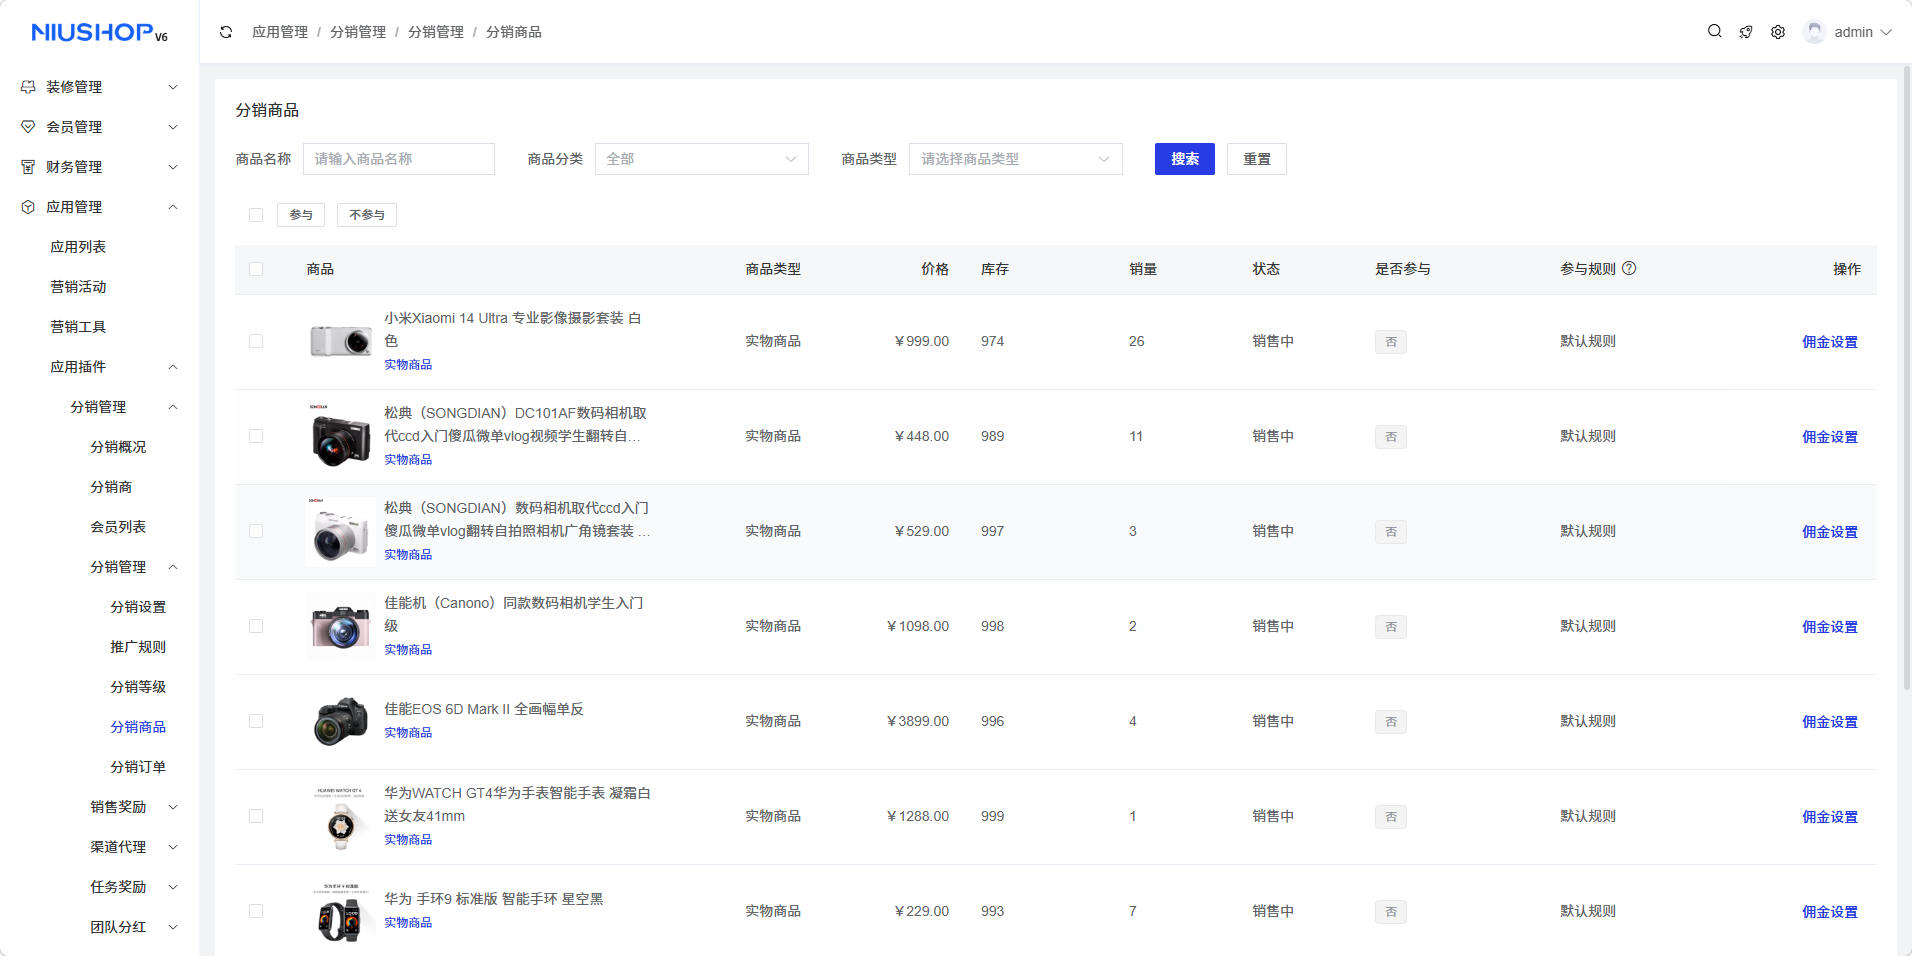1912x956 pixels.
Task: Open 佣金设置 for 华为WATCH GT4 row
Action: click(x=1829, y=817)
